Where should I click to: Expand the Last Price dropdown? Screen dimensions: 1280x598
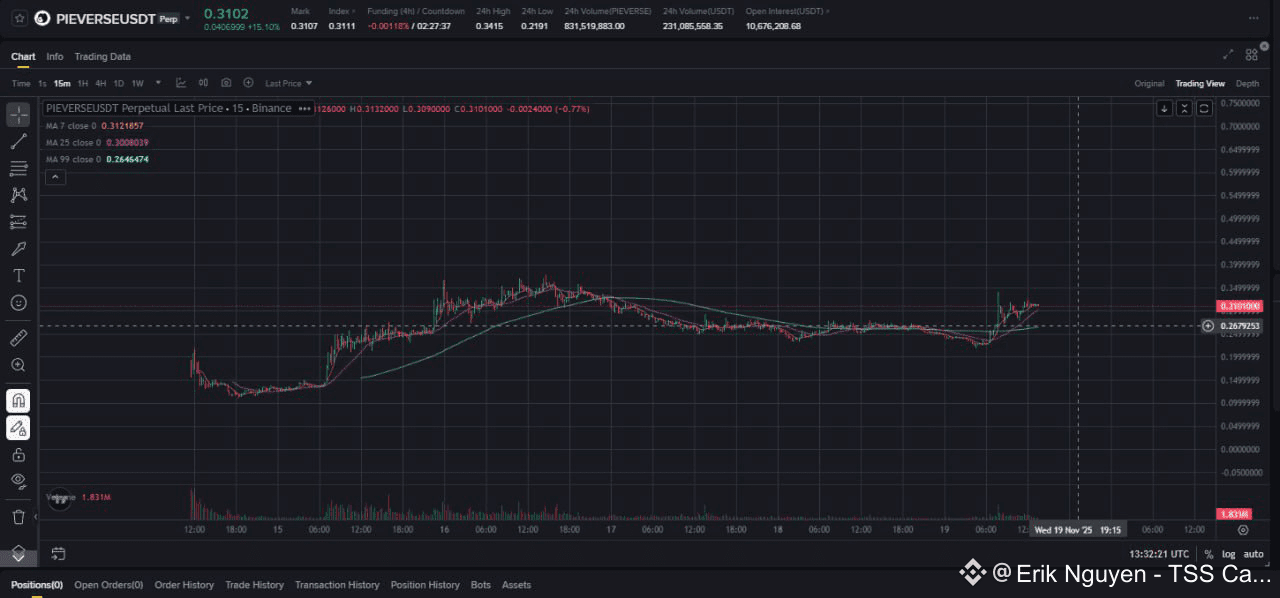[x=289, y=83]
